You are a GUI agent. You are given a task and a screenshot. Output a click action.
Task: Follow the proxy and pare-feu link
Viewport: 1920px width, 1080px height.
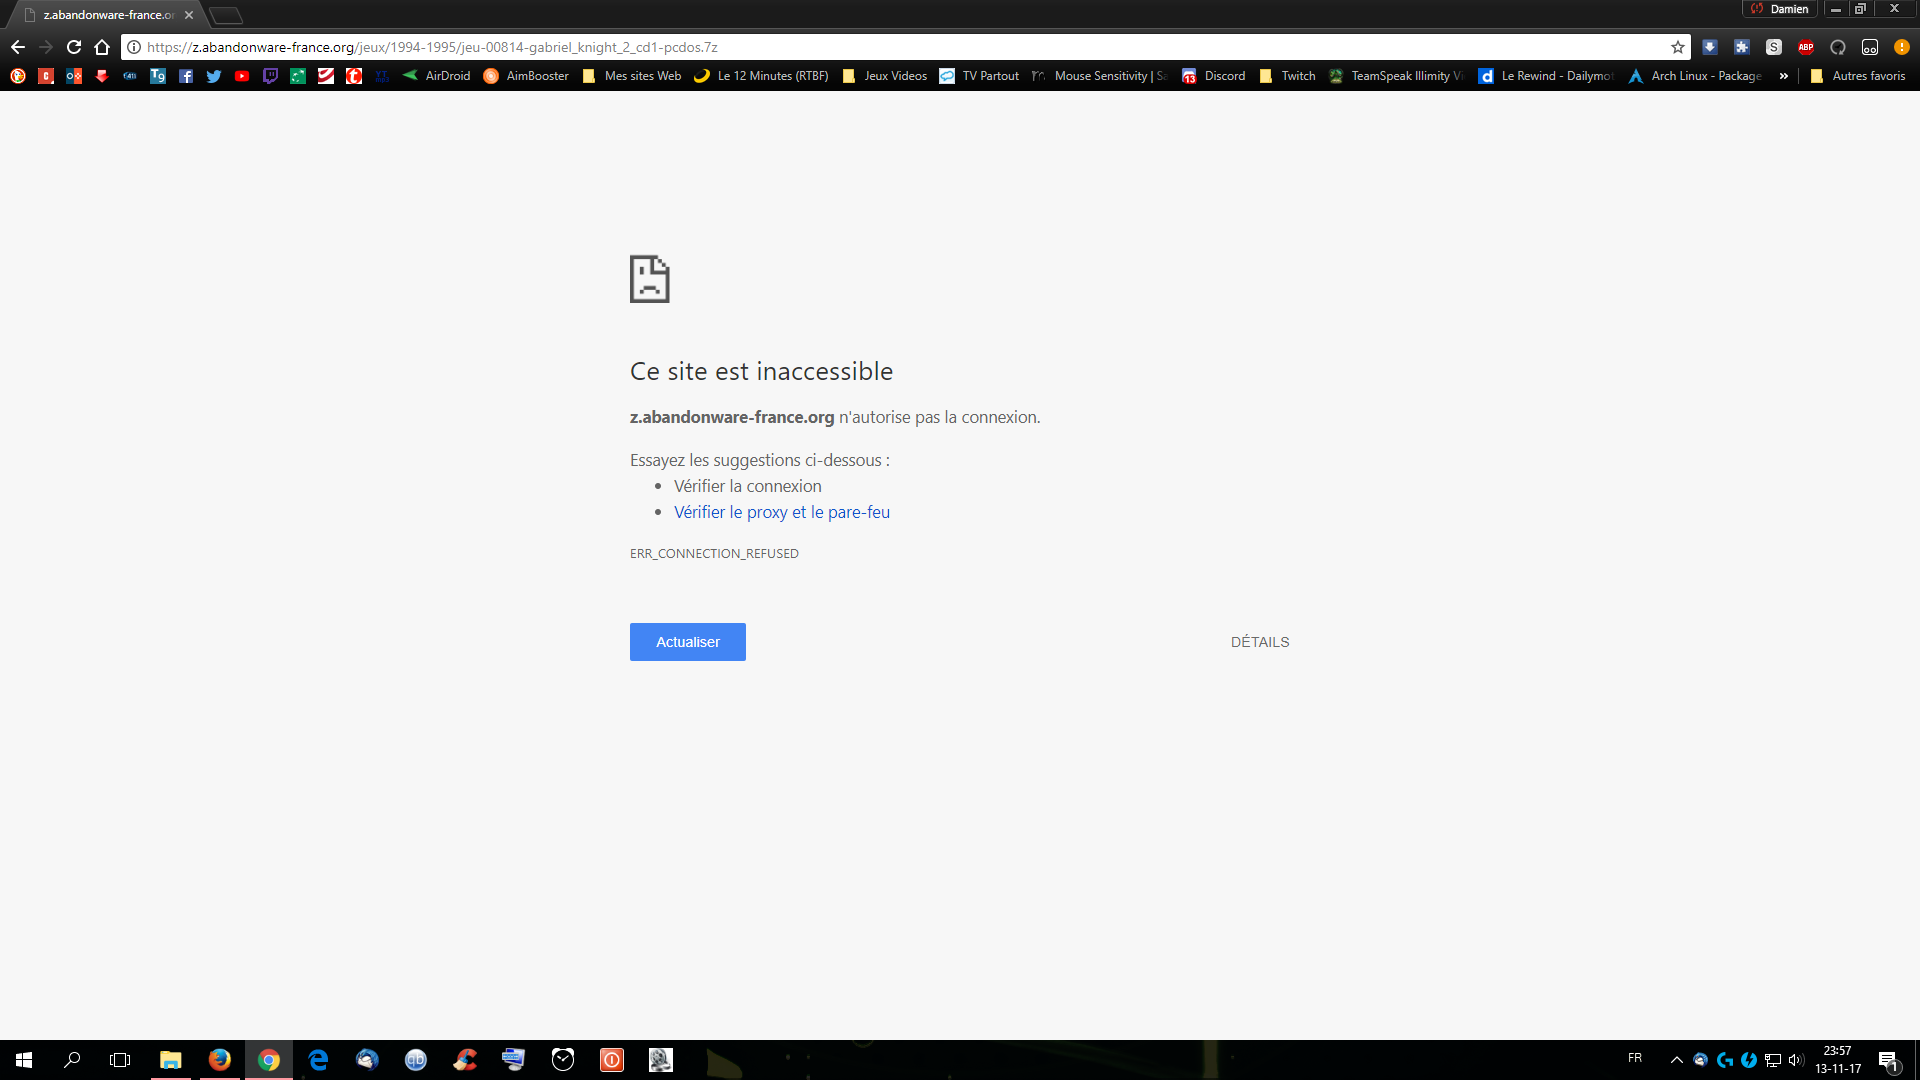[x=782, y=512]
